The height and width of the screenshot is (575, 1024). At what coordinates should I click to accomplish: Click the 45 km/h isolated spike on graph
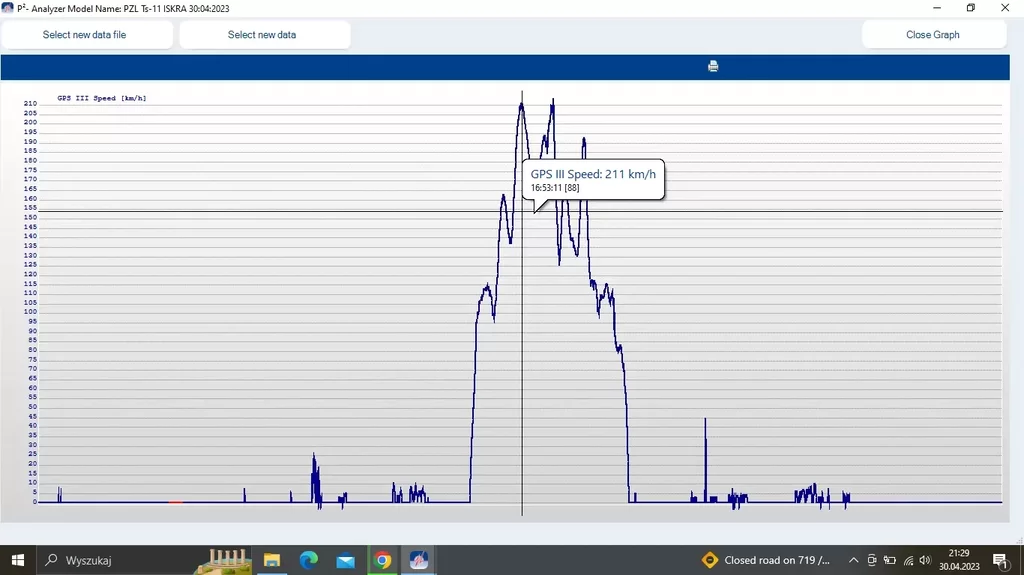(x=705, y=420)
